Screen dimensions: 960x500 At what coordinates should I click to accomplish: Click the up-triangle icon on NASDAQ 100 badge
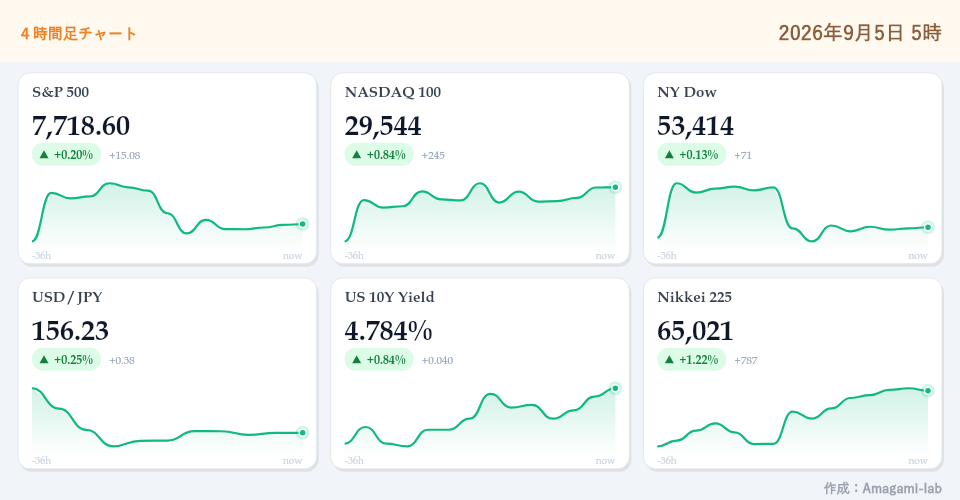pos(357,155)
